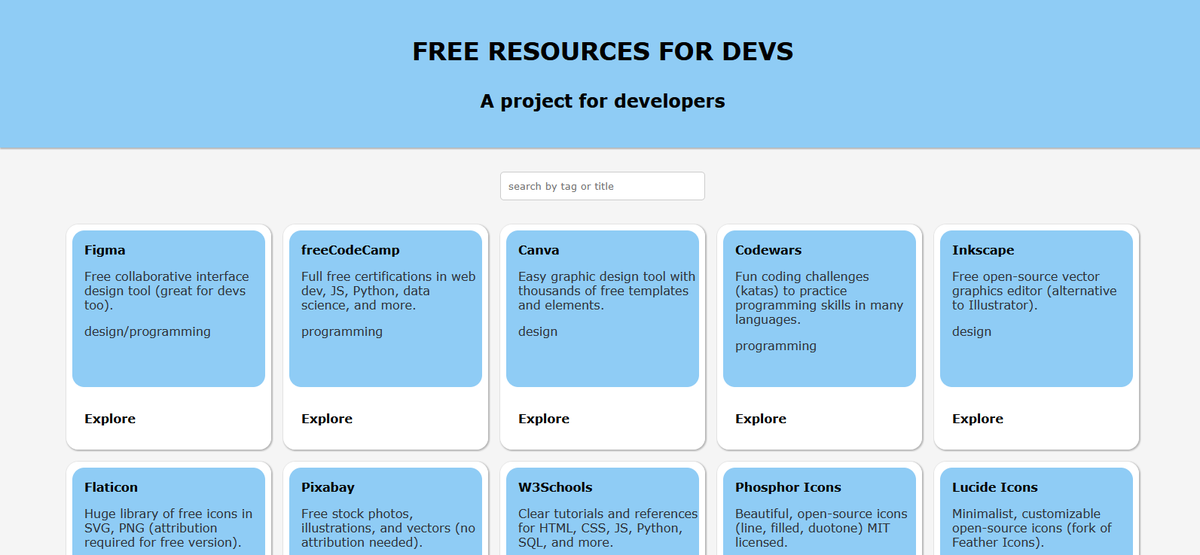
Task: Open Explore link on Figma card
Action: 110,419
